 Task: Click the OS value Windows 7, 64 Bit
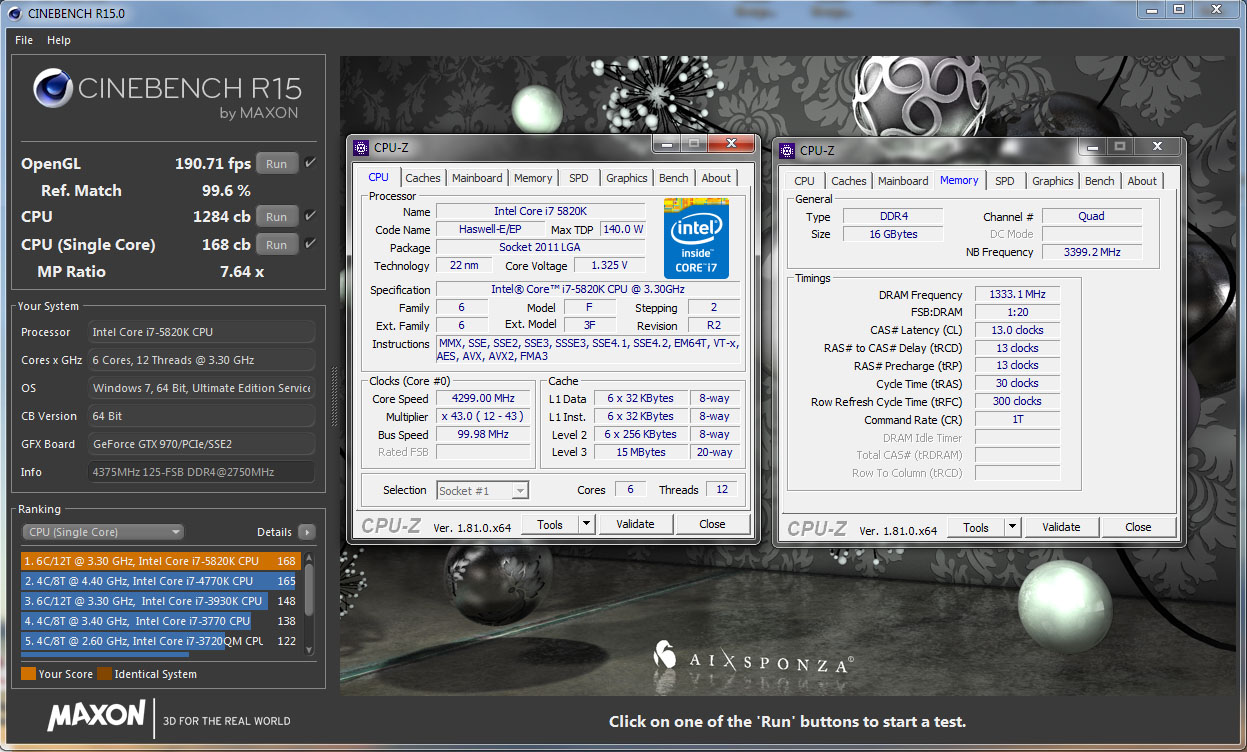point(202,388)
